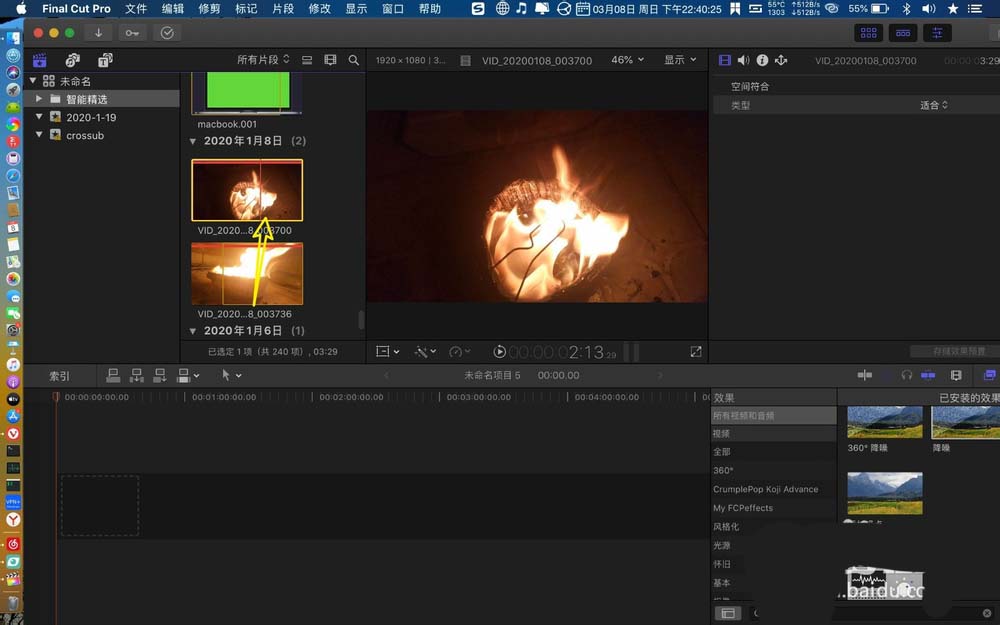Show the Share inspector
The image size is (1000, 625).
click(x=781, y=60)
